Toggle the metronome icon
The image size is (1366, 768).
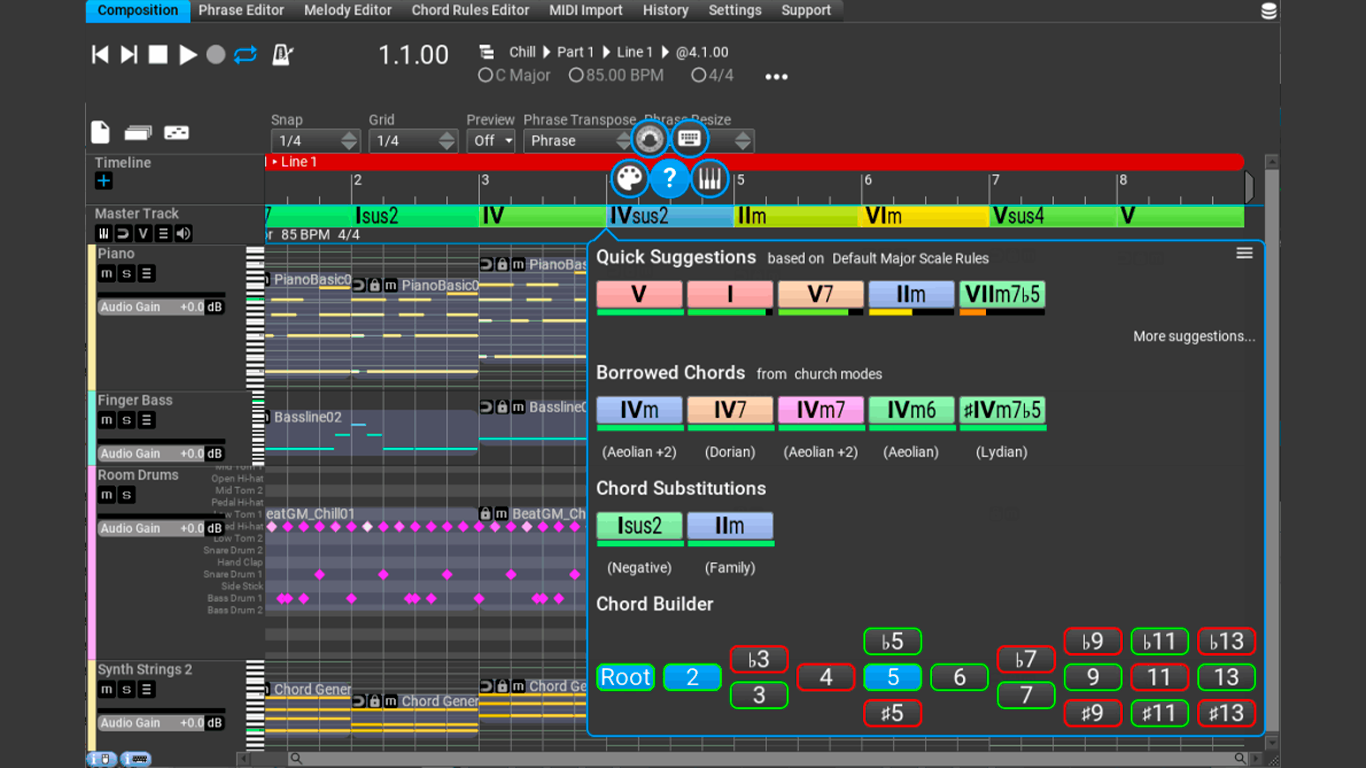[x=282, y=55]
